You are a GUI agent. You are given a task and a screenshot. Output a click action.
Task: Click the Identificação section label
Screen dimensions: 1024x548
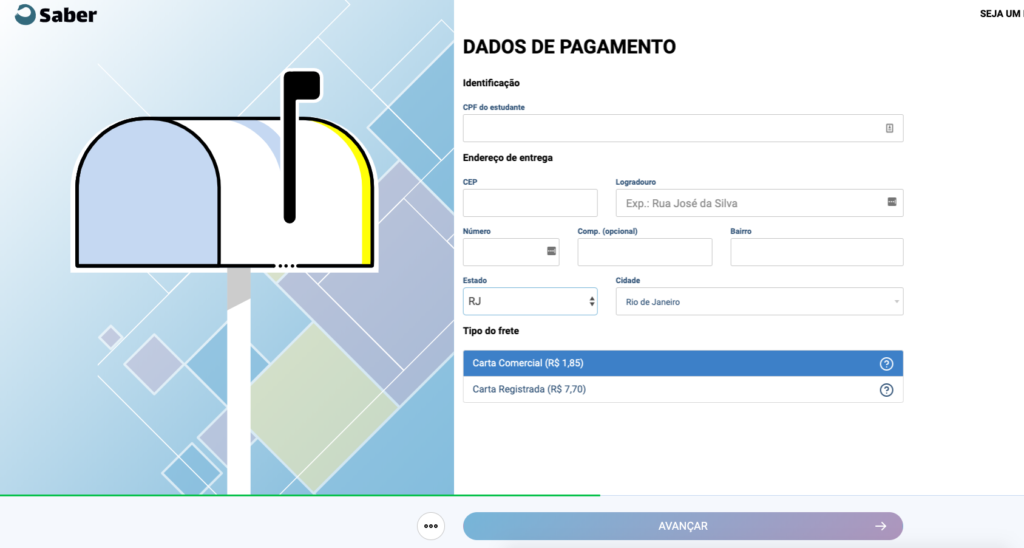[x=491, y=83]
